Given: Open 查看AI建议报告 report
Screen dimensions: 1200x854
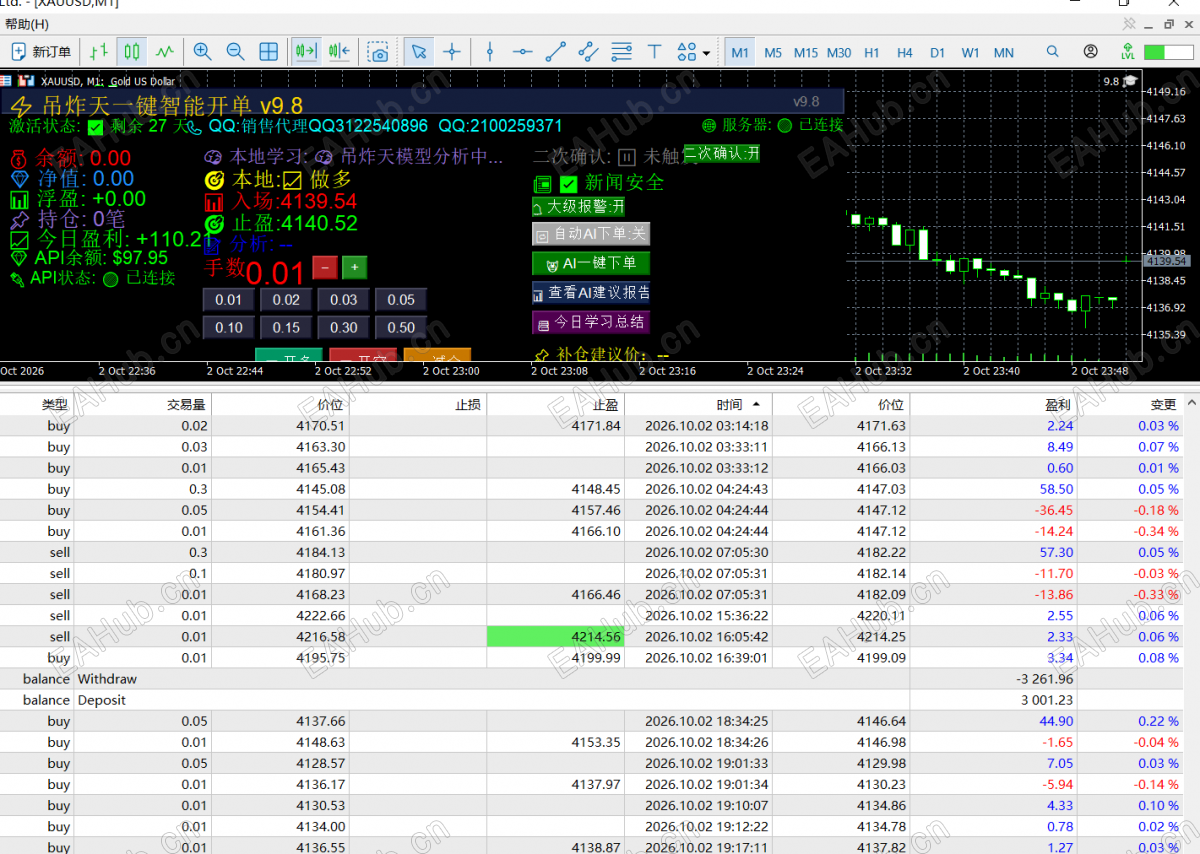Looking at the screenshot, I should (x=591, y=293).
